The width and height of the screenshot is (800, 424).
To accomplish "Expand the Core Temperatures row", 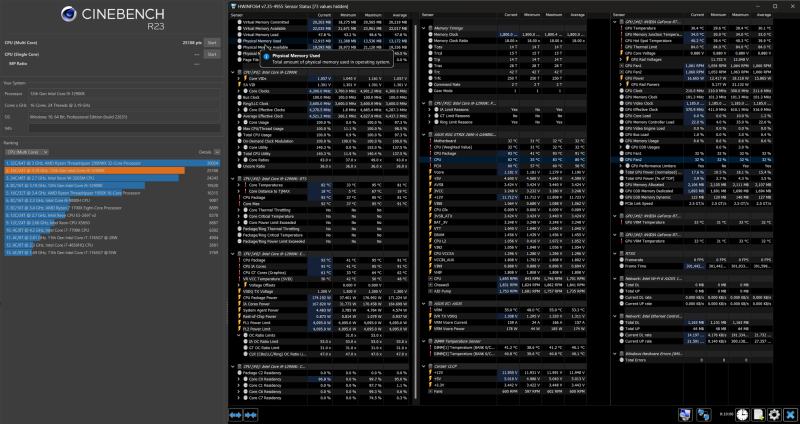I will (239, 185).
